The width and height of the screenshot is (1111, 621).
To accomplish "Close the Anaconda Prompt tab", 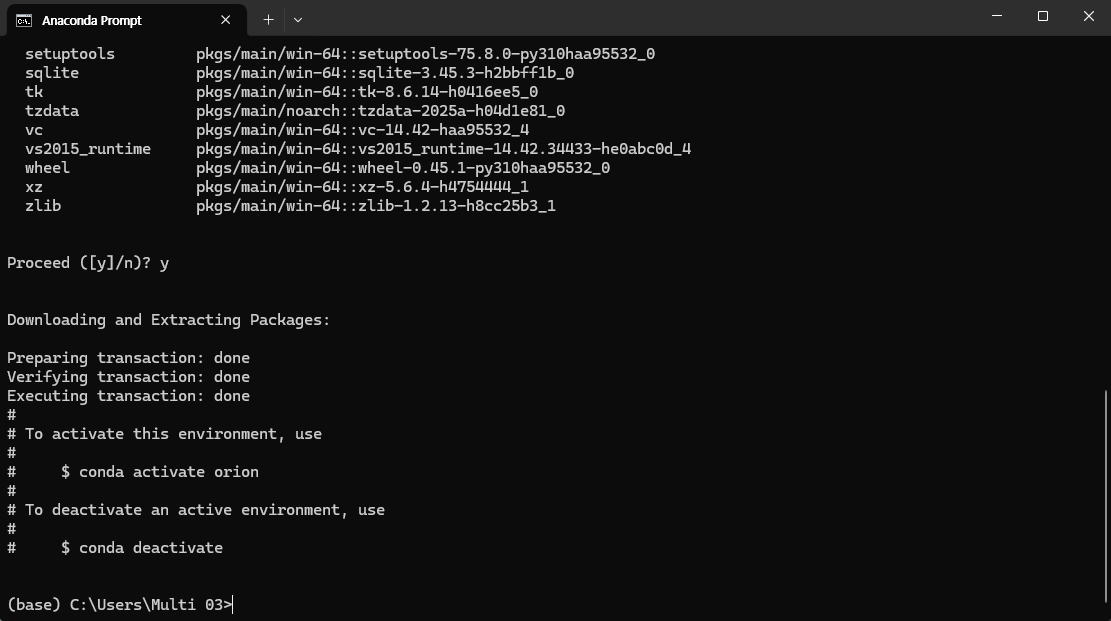I will click(225, 20).
